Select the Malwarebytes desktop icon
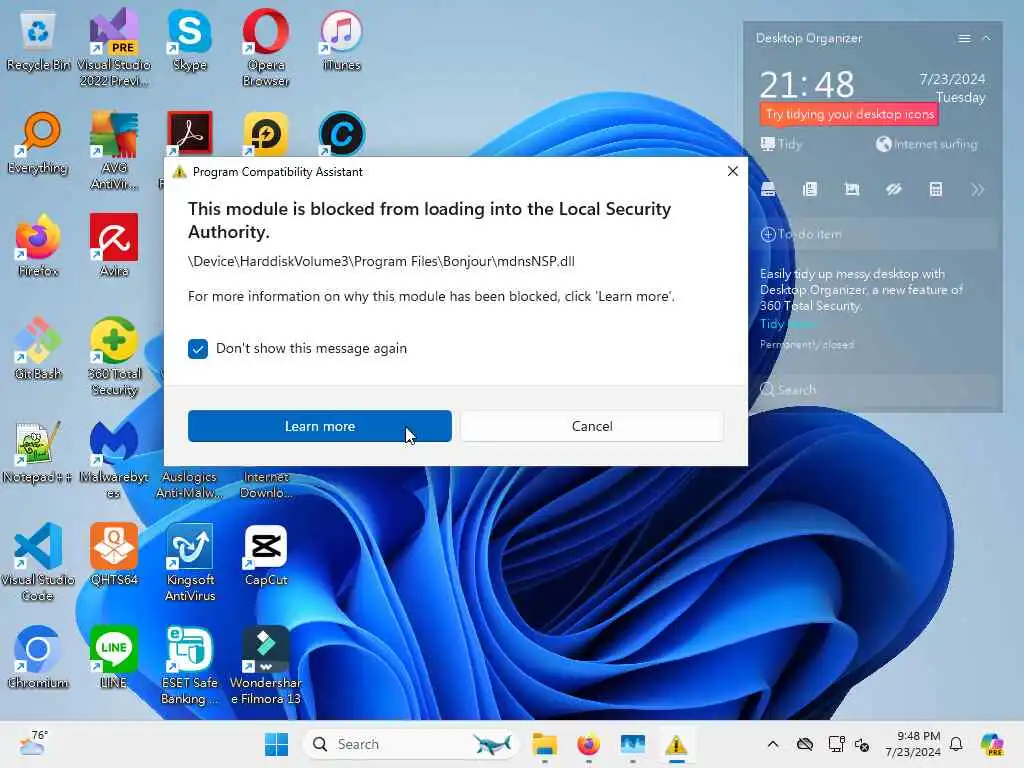The height and width of the screenshot is (768, 1024). click(x=114, y=460)
